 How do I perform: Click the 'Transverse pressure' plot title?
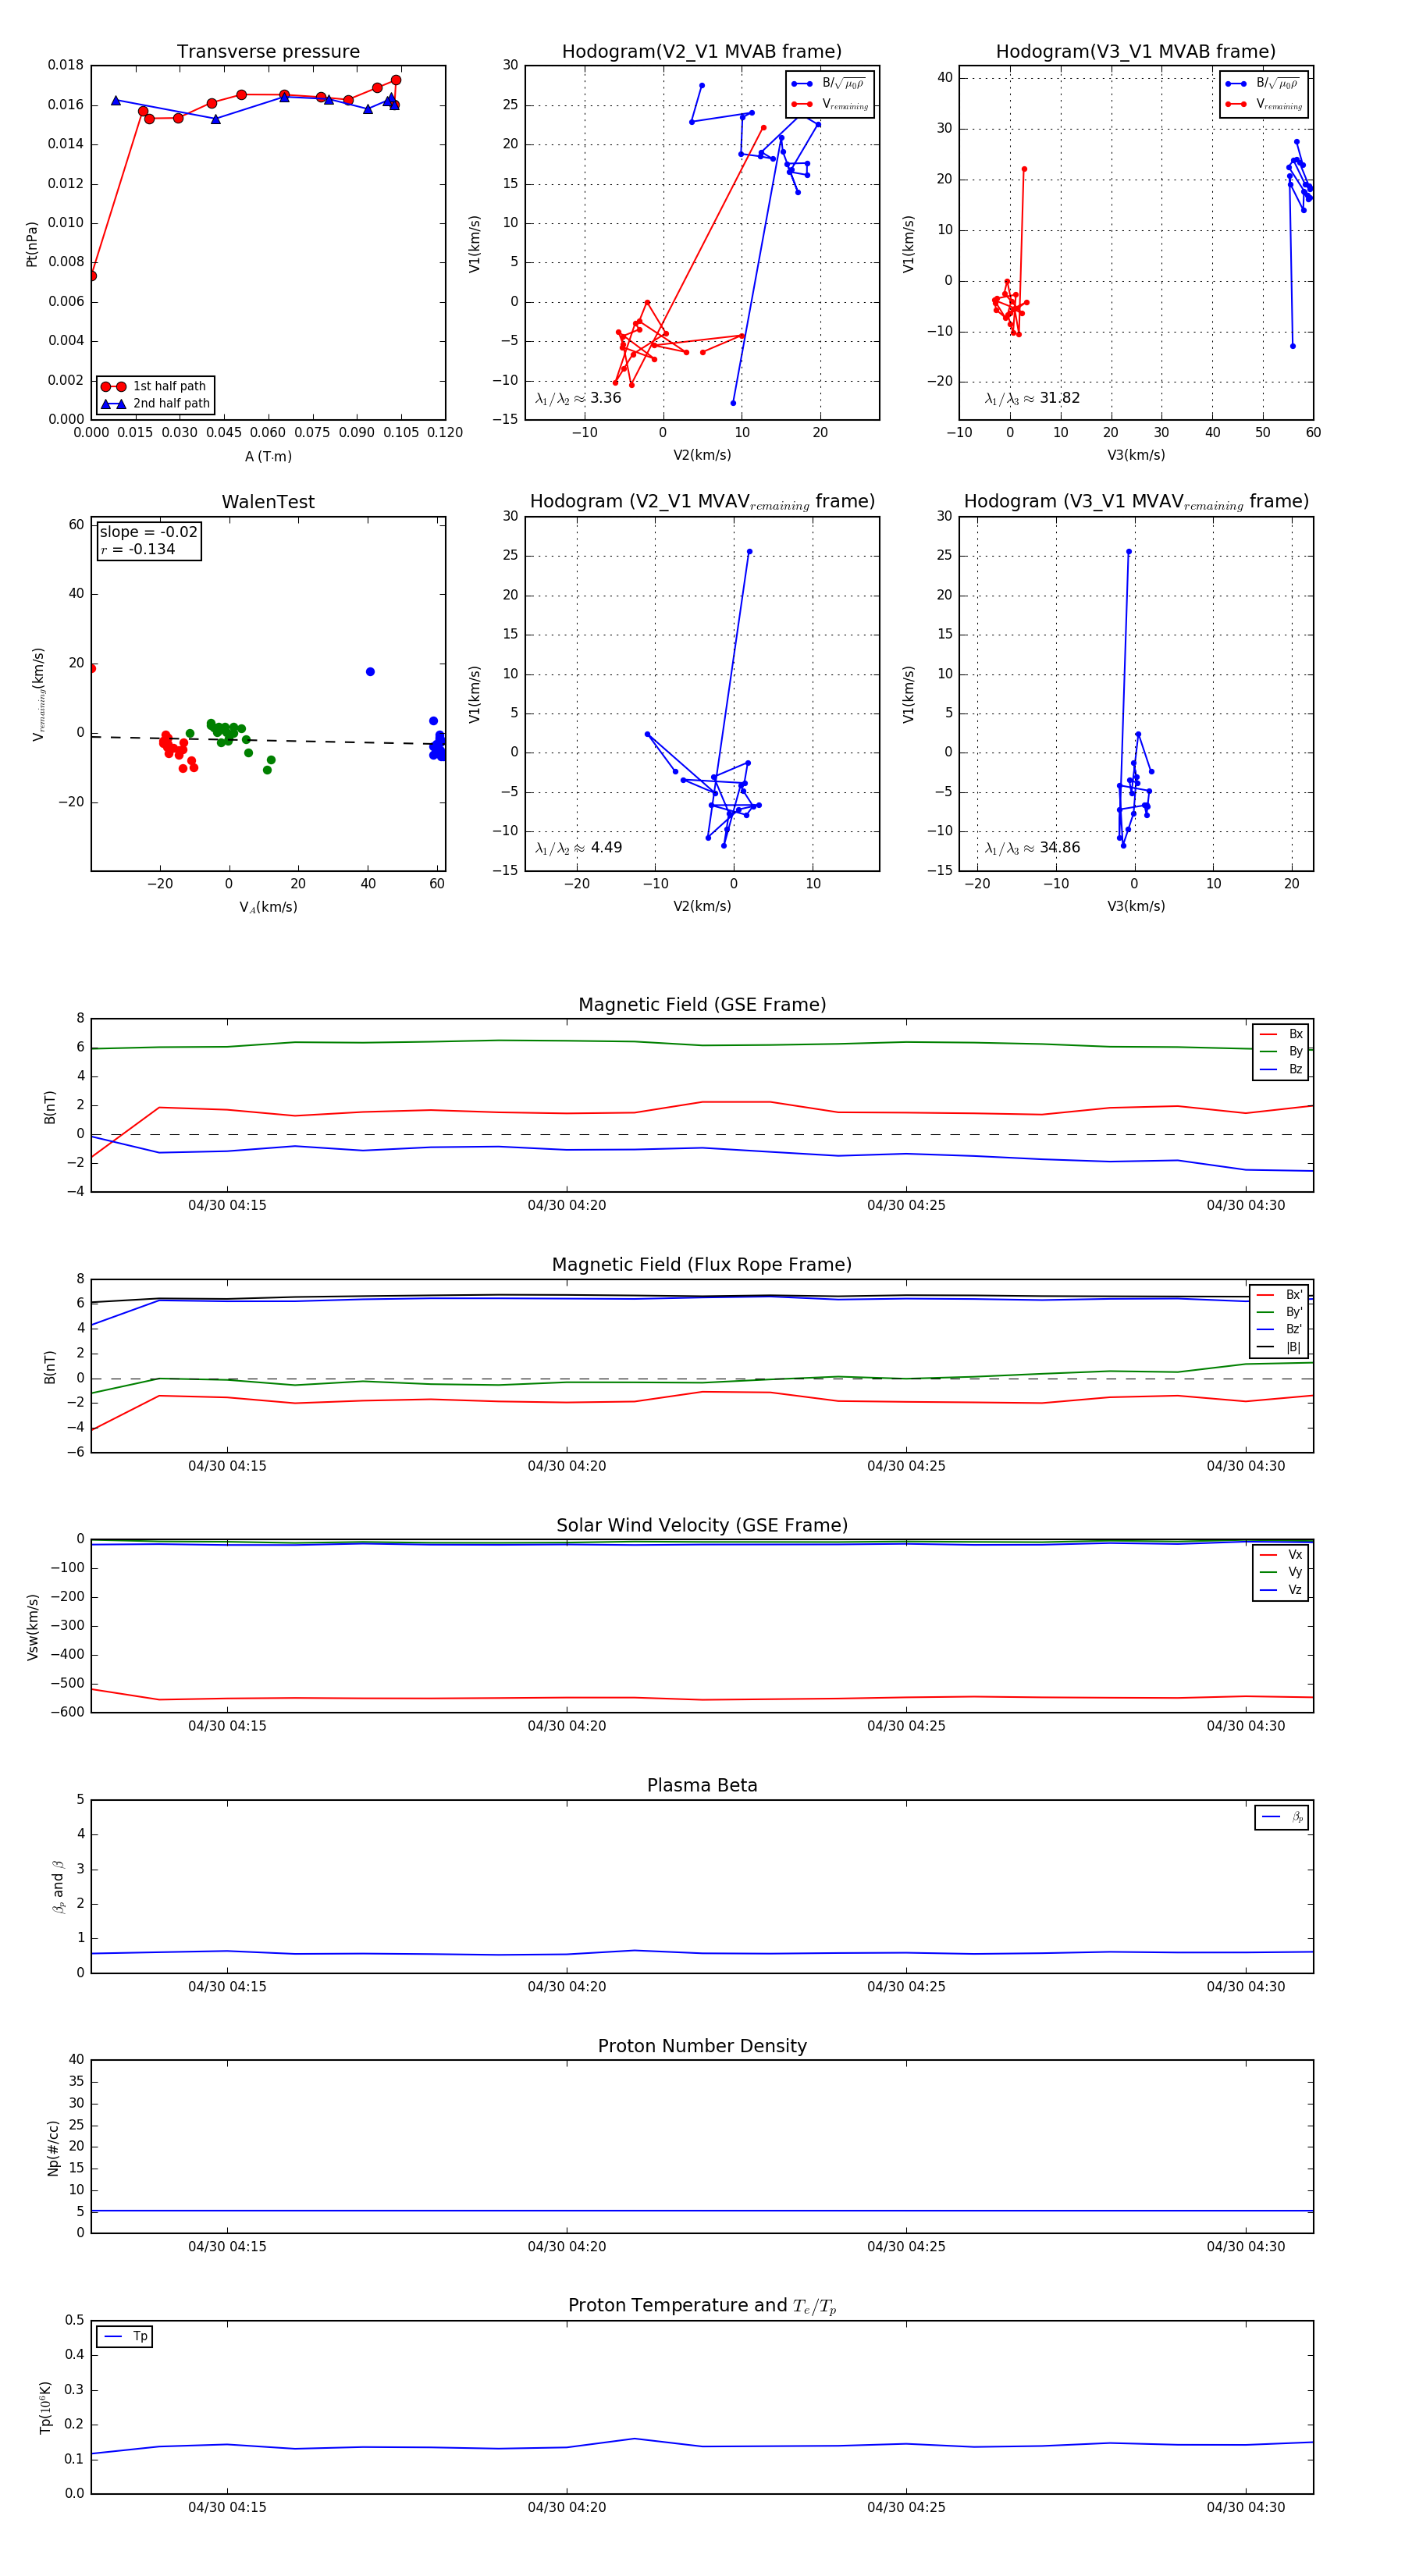pyautogui.click(x=268, y=52)
